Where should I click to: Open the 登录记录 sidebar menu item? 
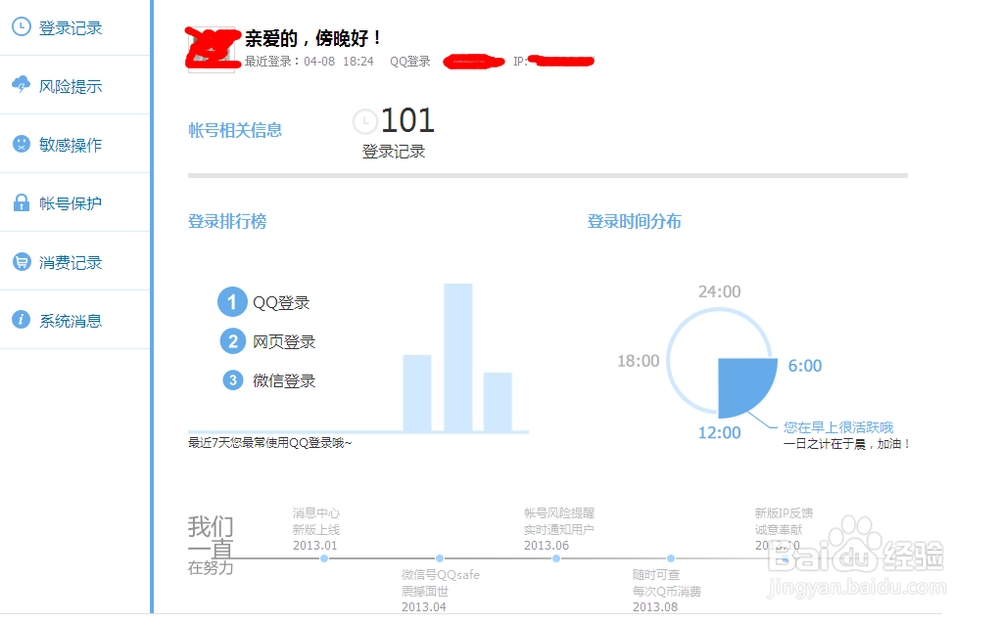(75, 27)
